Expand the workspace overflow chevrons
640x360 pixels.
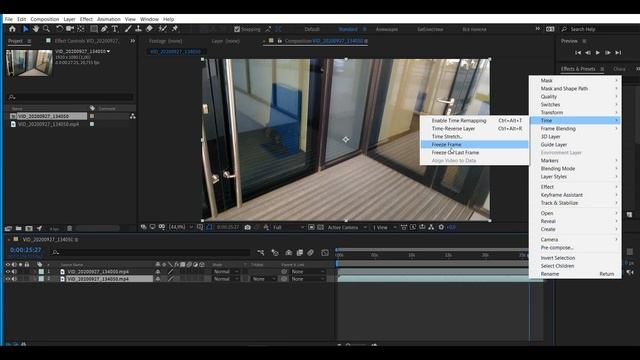538,29
